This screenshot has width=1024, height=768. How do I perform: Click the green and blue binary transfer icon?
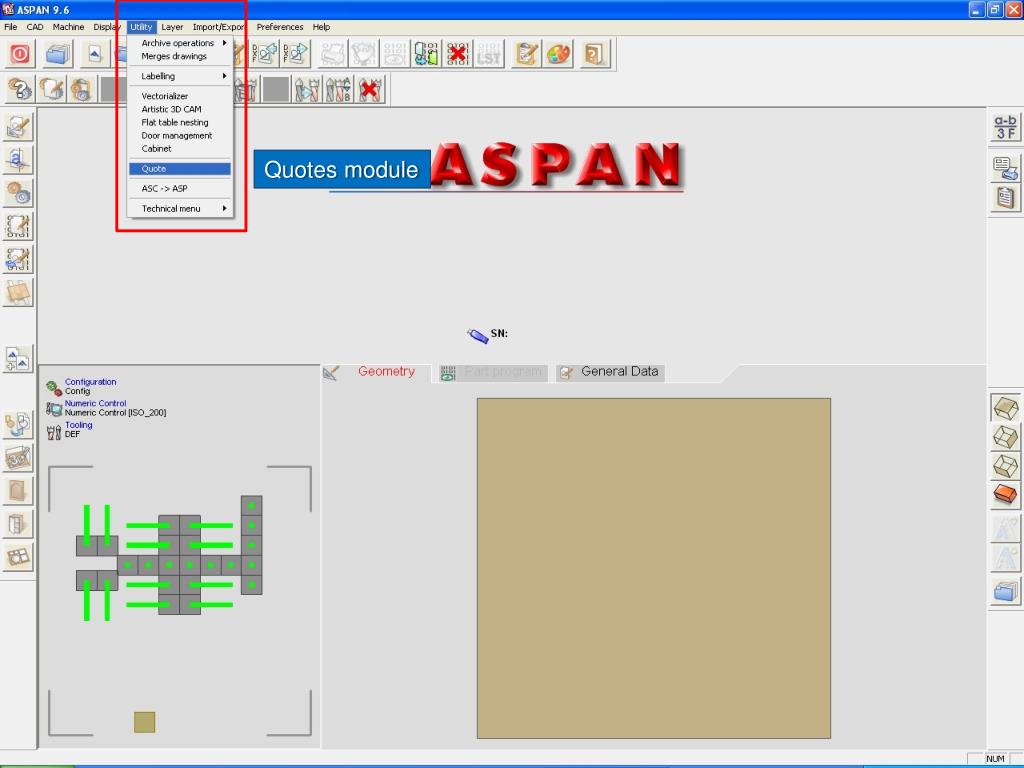coord(426,54)
